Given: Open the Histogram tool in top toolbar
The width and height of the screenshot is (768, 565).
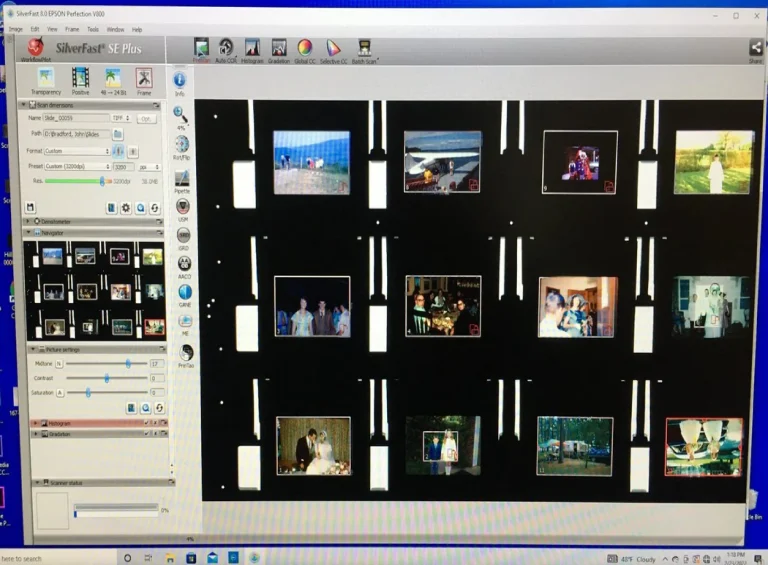Looking at the screenshot, I should pos(252,48).
